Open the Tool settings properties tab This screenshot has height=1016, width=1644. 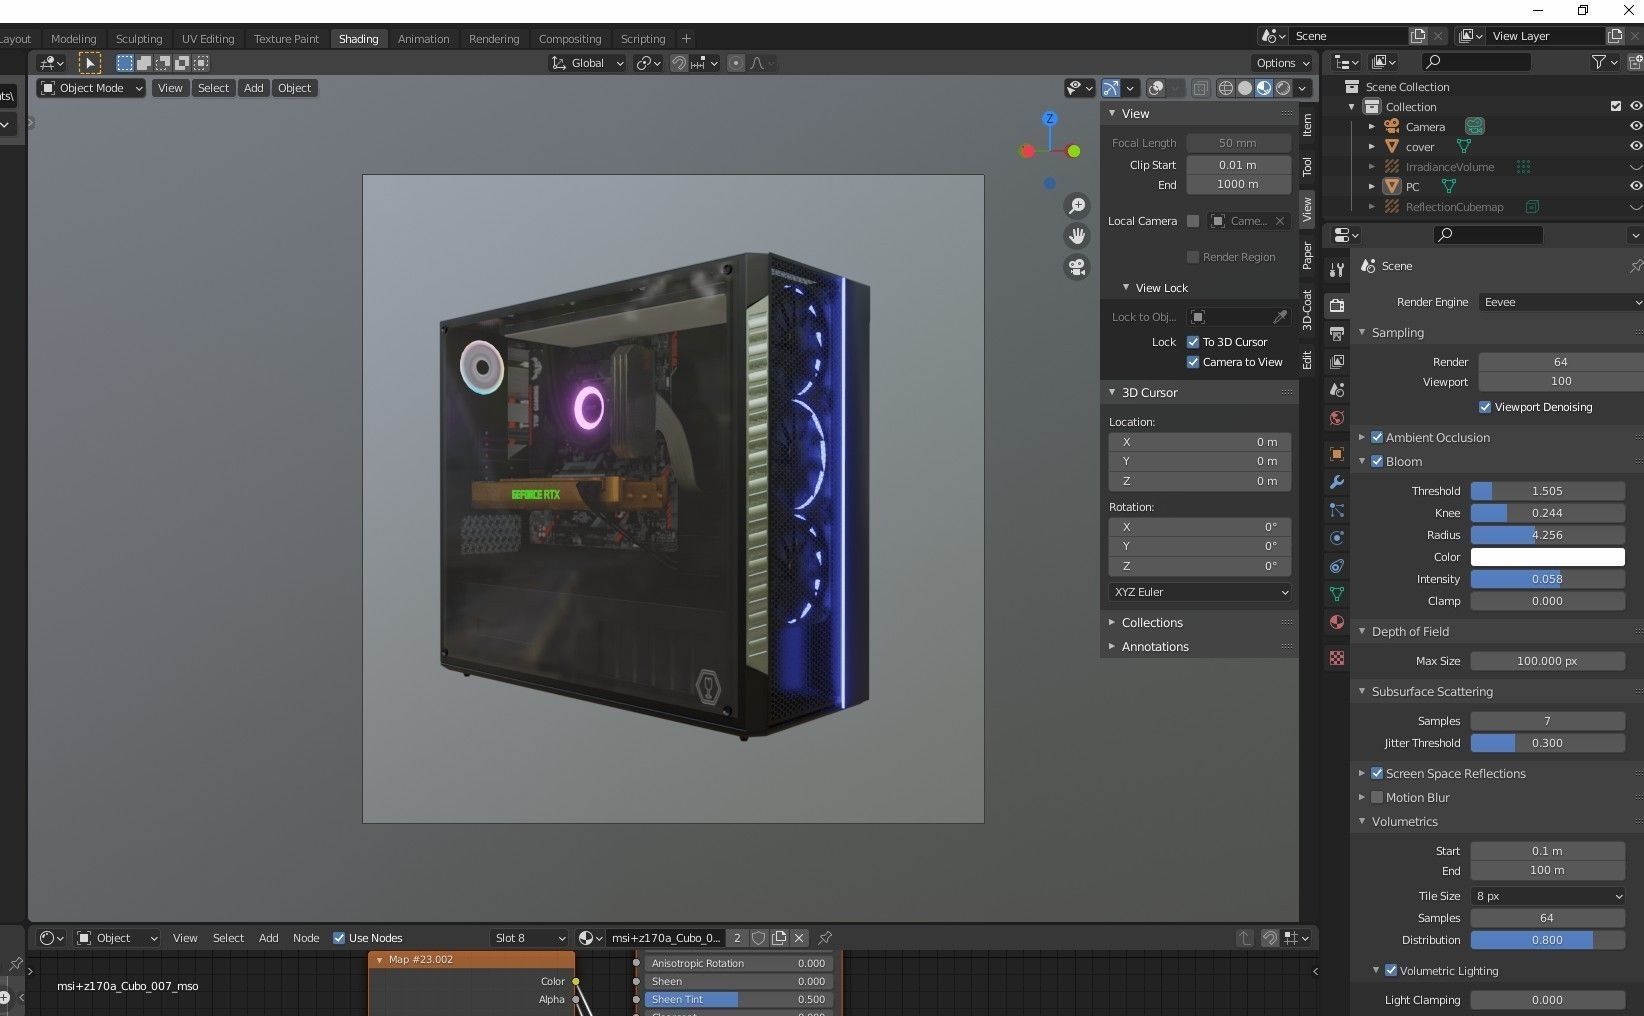point(1337,269)
